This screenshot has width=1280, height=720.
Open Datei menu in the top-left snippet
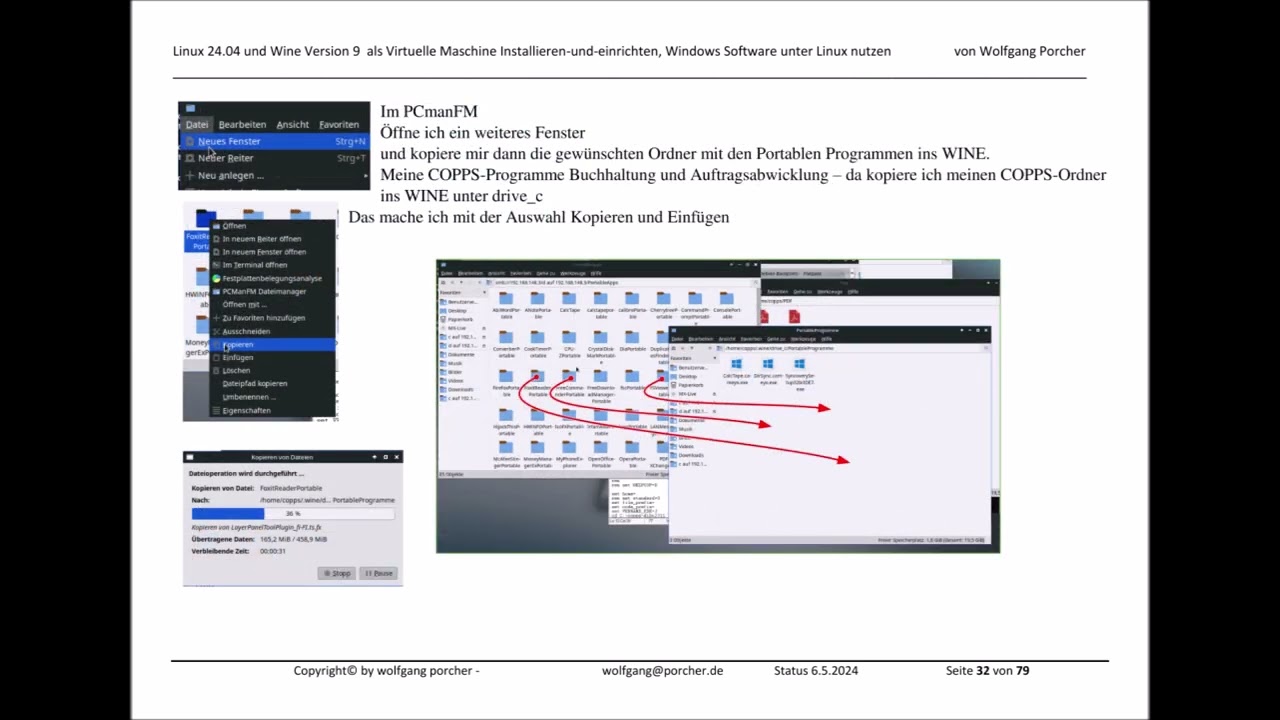click(197, 124)
